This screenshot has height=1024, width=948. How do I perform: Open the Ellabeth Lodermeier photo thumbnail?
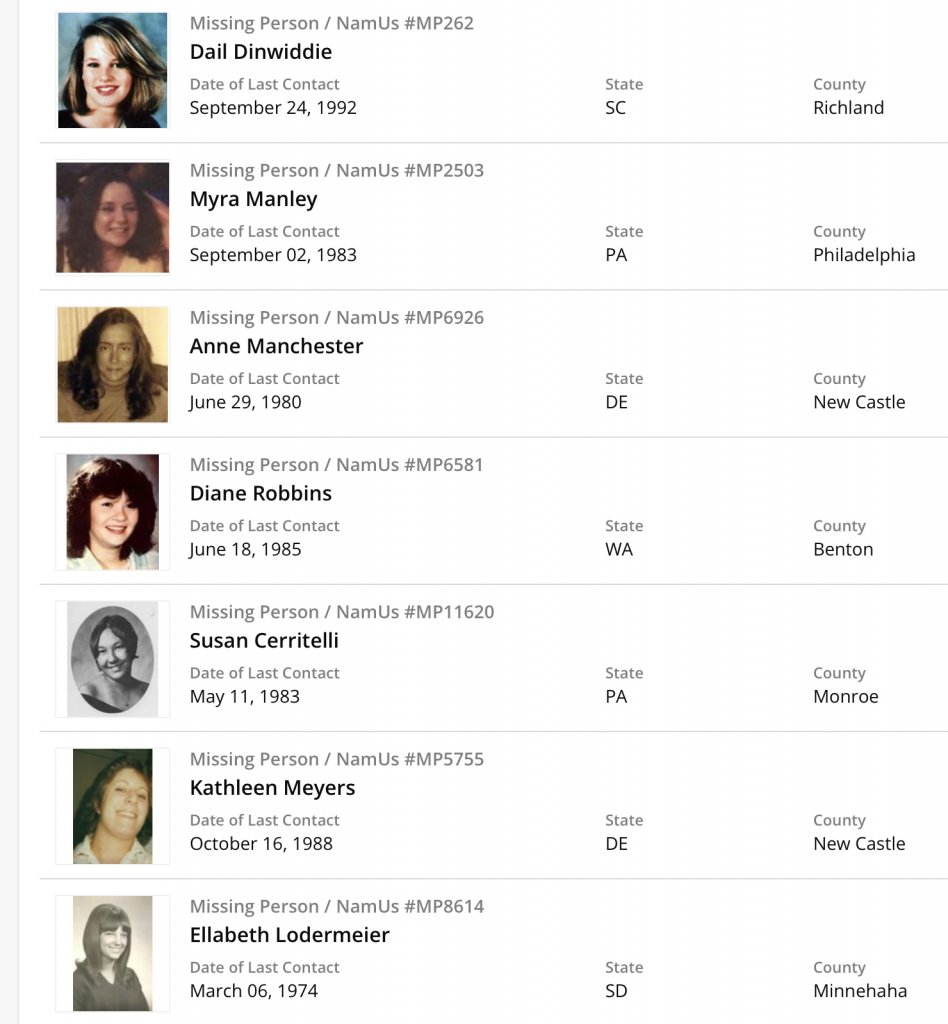click(x=112, y=953)
